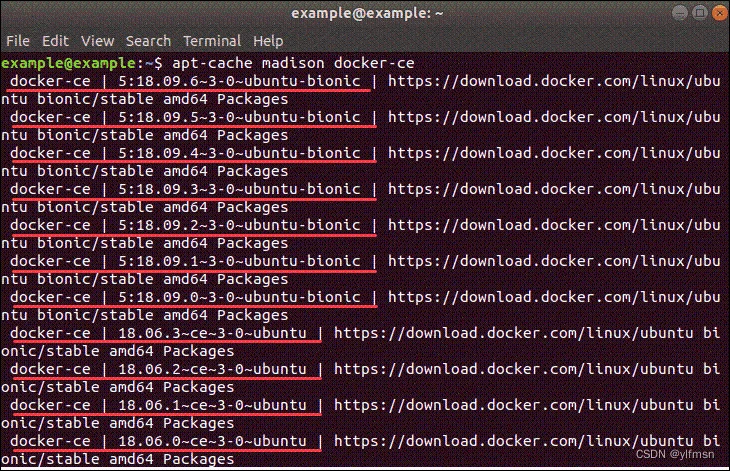Click the example@example window title bar
Screen dimensions: 730x471
click(x=364, y=14)
